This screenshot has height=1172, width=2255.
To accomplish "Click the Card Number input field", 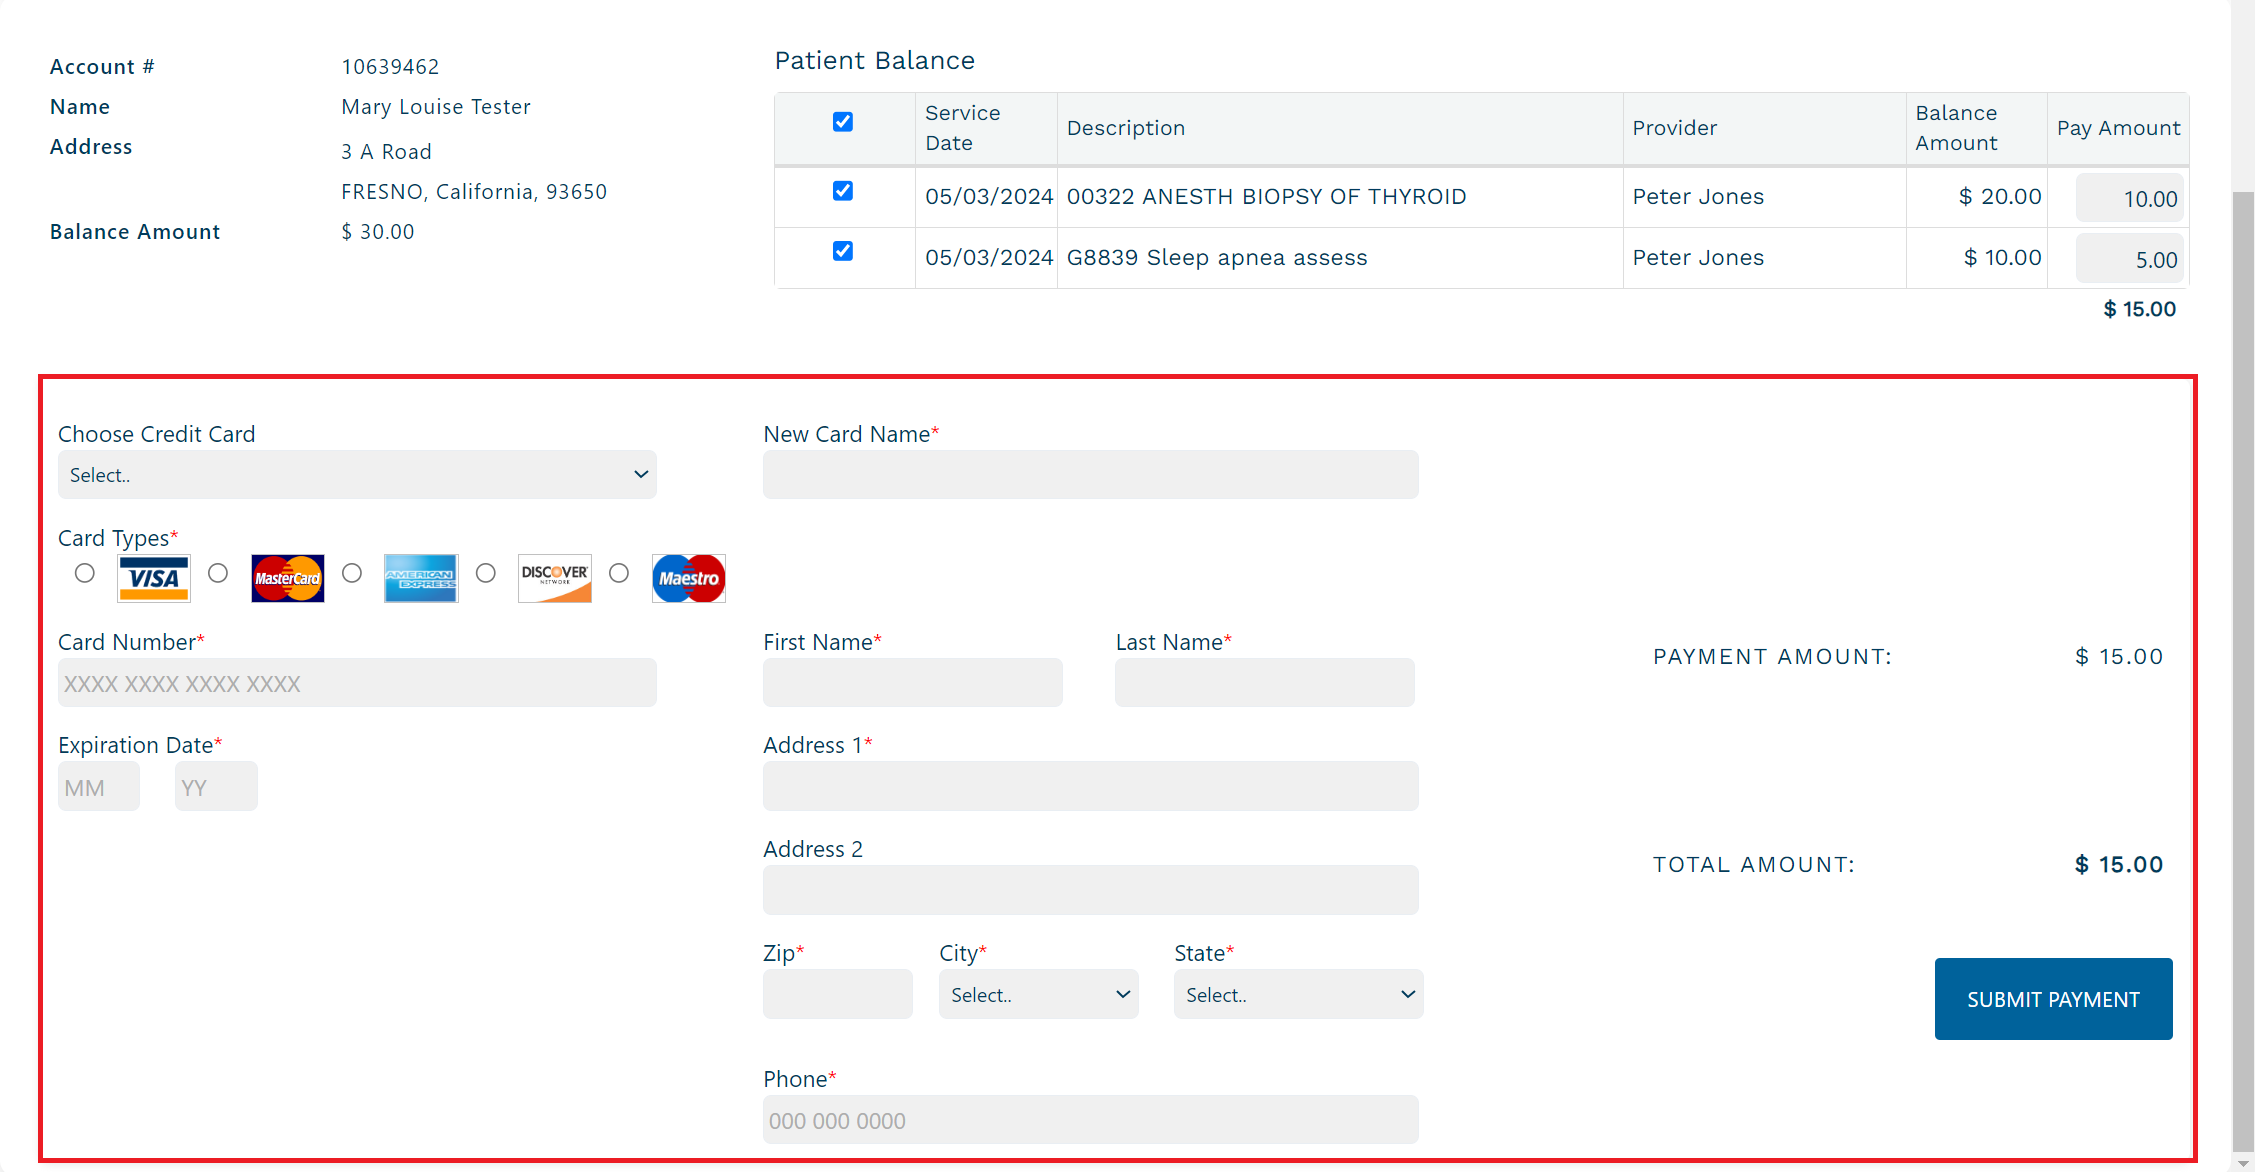I will click(x=357, y=683).
